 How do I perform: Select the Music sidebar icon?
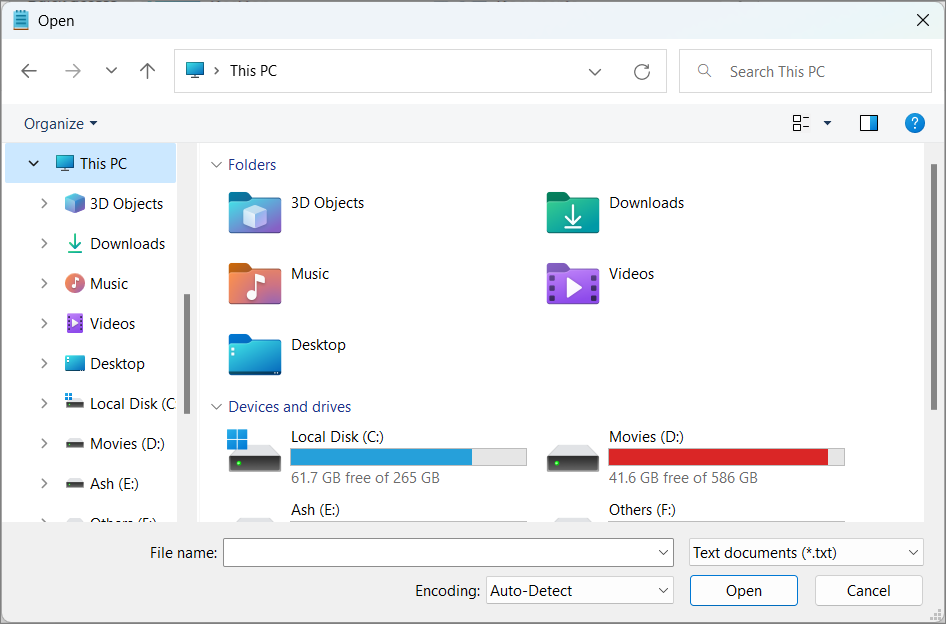tap(75, 283)
